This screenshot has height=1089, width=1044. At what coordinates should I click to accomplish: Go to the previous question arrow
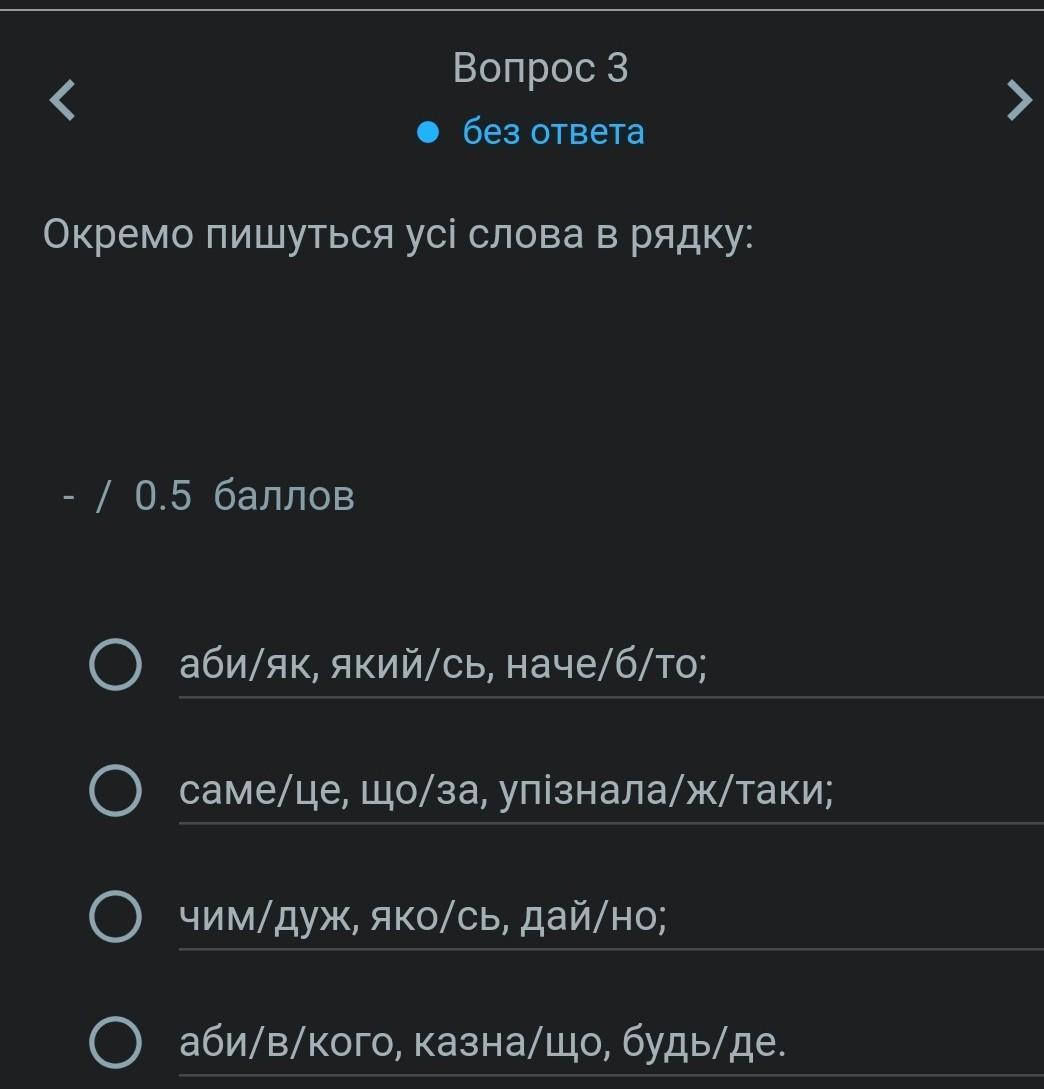pos(63,100)
